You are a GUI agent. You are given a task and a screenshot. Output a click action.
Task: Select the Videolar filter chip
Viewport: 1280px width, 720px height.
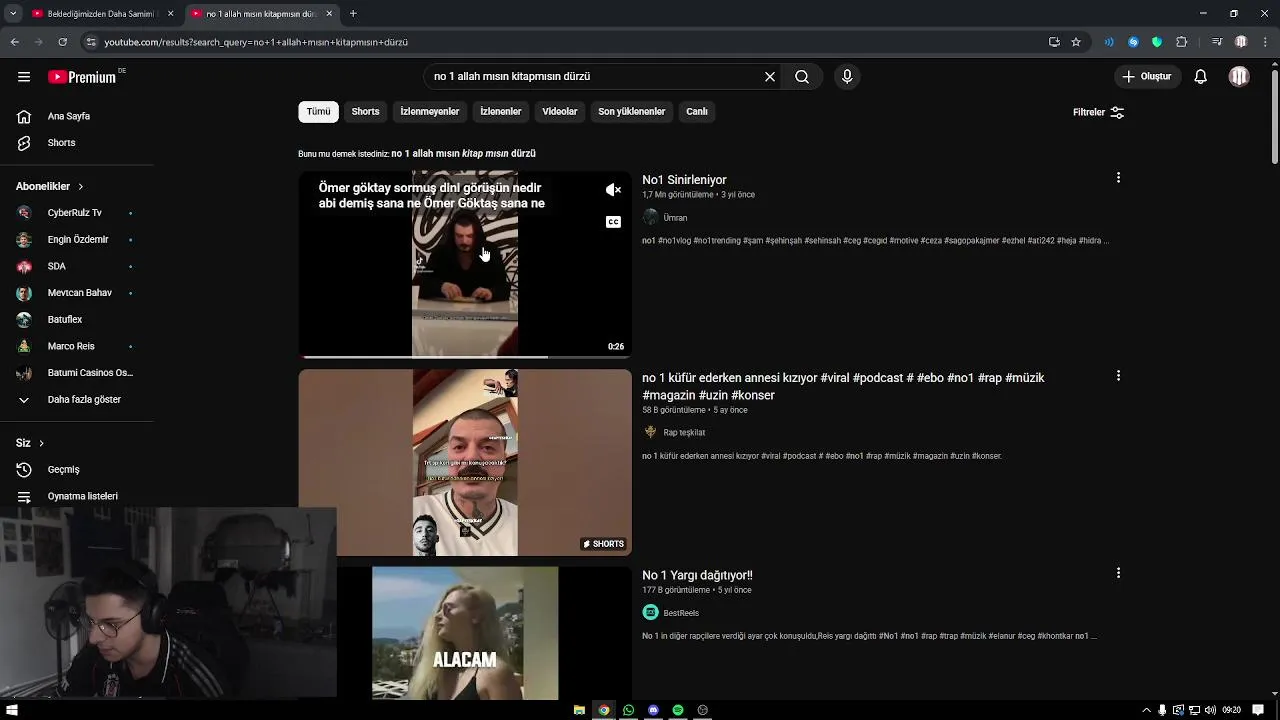click(x=559, y=112)
